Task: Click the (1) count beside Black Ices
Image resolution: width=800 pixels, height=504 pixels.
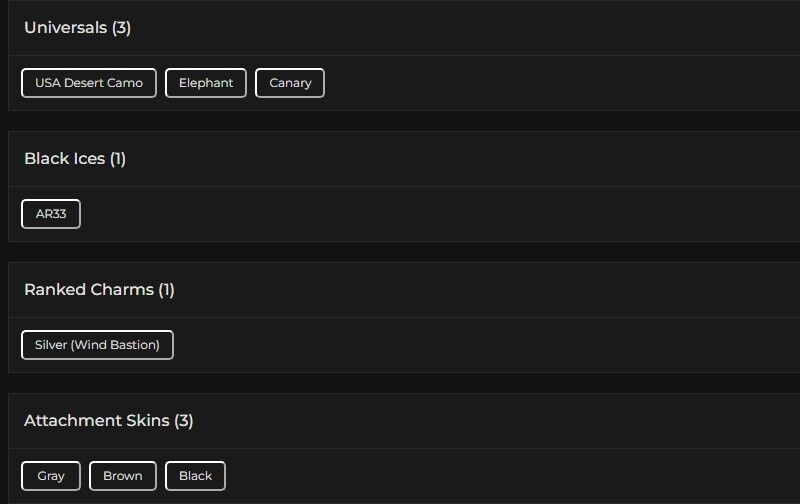Action: (118, 159)
